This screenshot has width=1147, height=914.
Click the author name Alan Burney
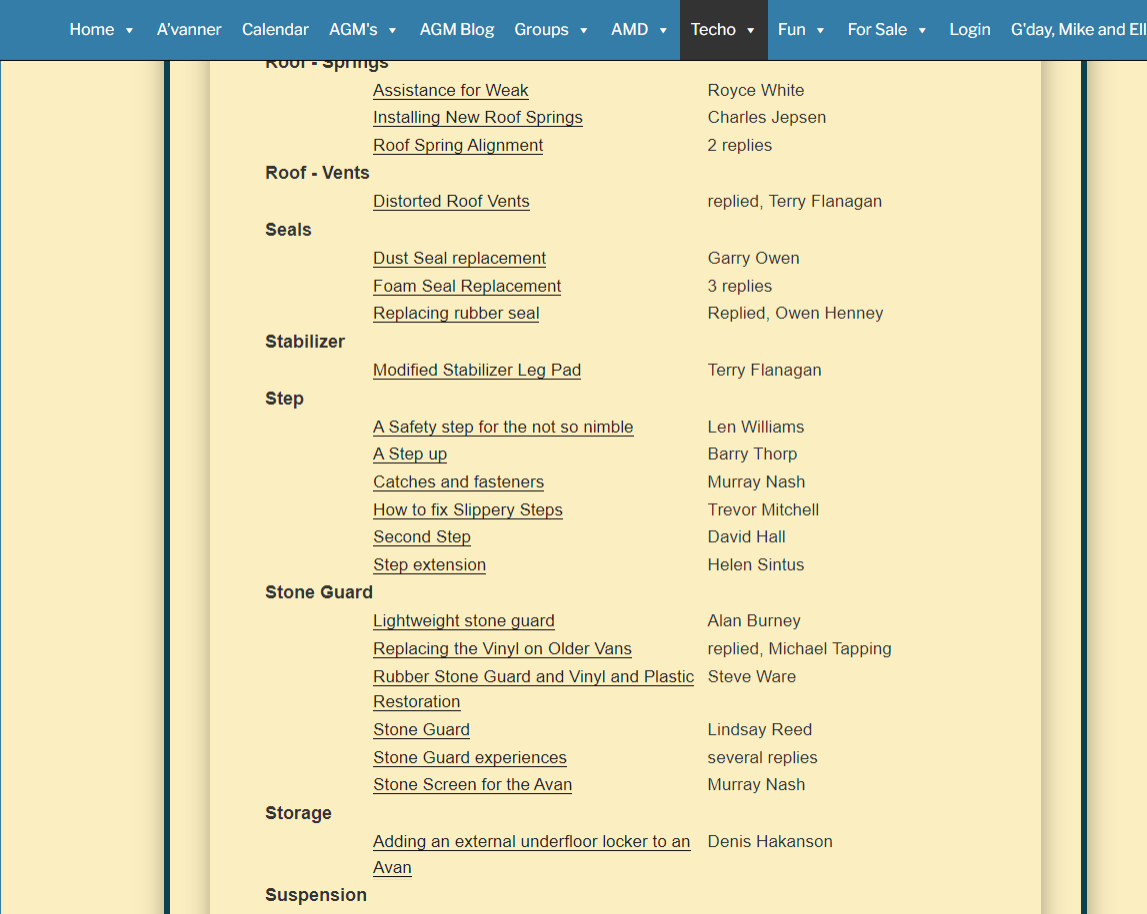pos(753,621)
